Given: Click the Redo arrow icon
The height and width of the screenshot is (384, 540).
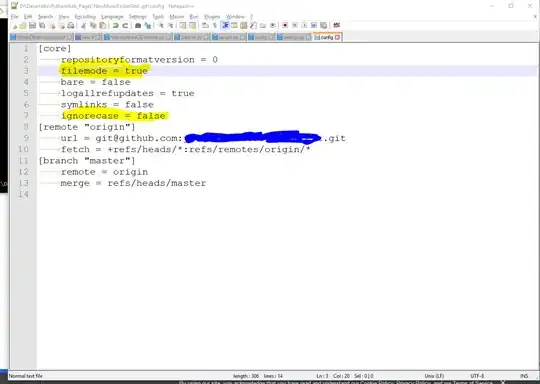Looking at the screenshot, I should coord(125,25).
